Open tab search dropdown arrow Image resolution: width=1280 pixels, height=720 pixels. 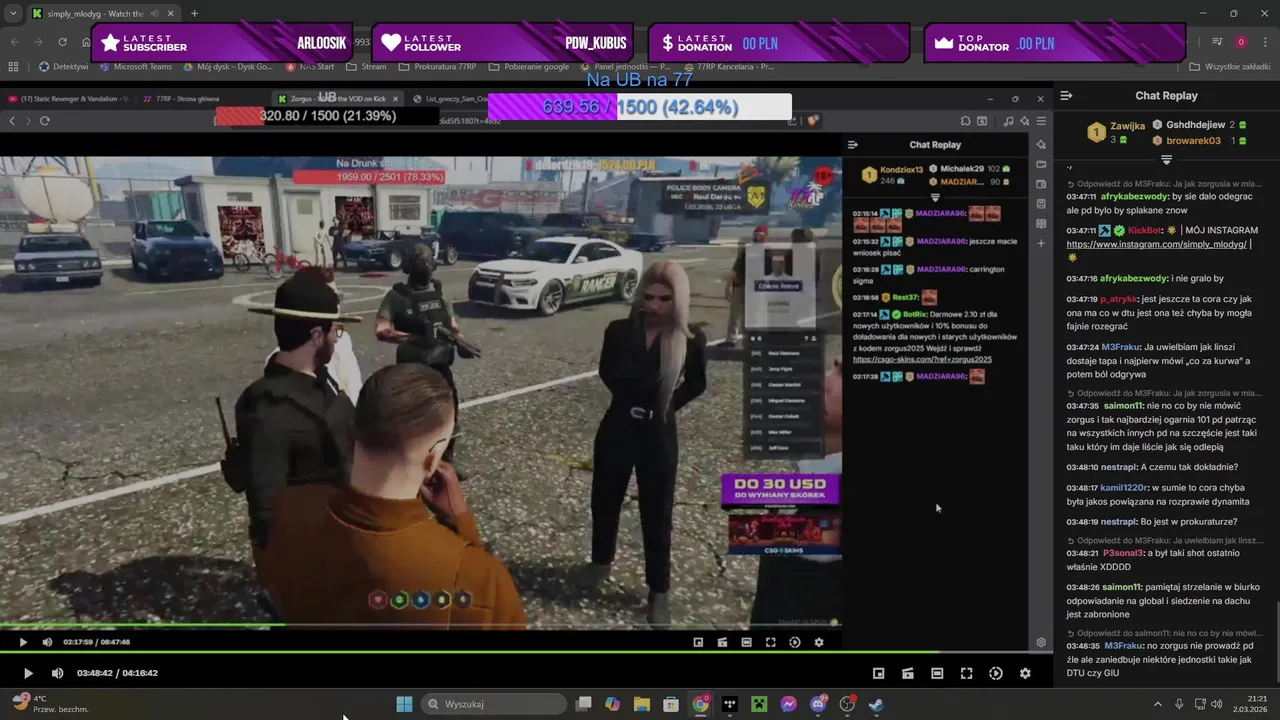pyautogui.click(x=12, y=13)
